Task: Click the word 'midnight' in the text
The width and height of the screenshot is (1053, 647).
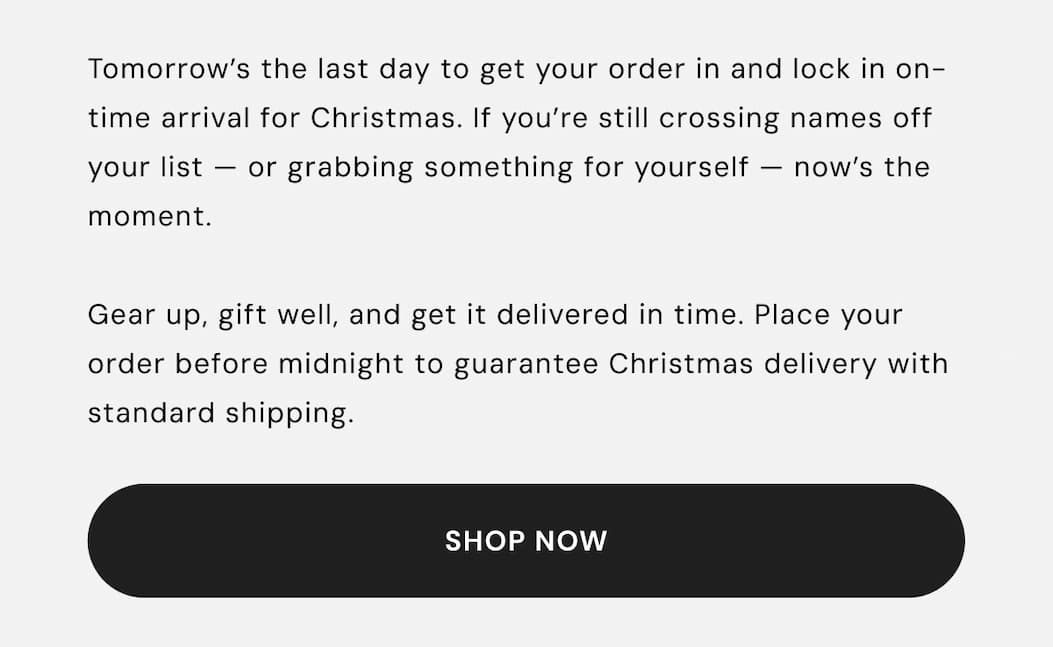Action: (x=340, y=363)
